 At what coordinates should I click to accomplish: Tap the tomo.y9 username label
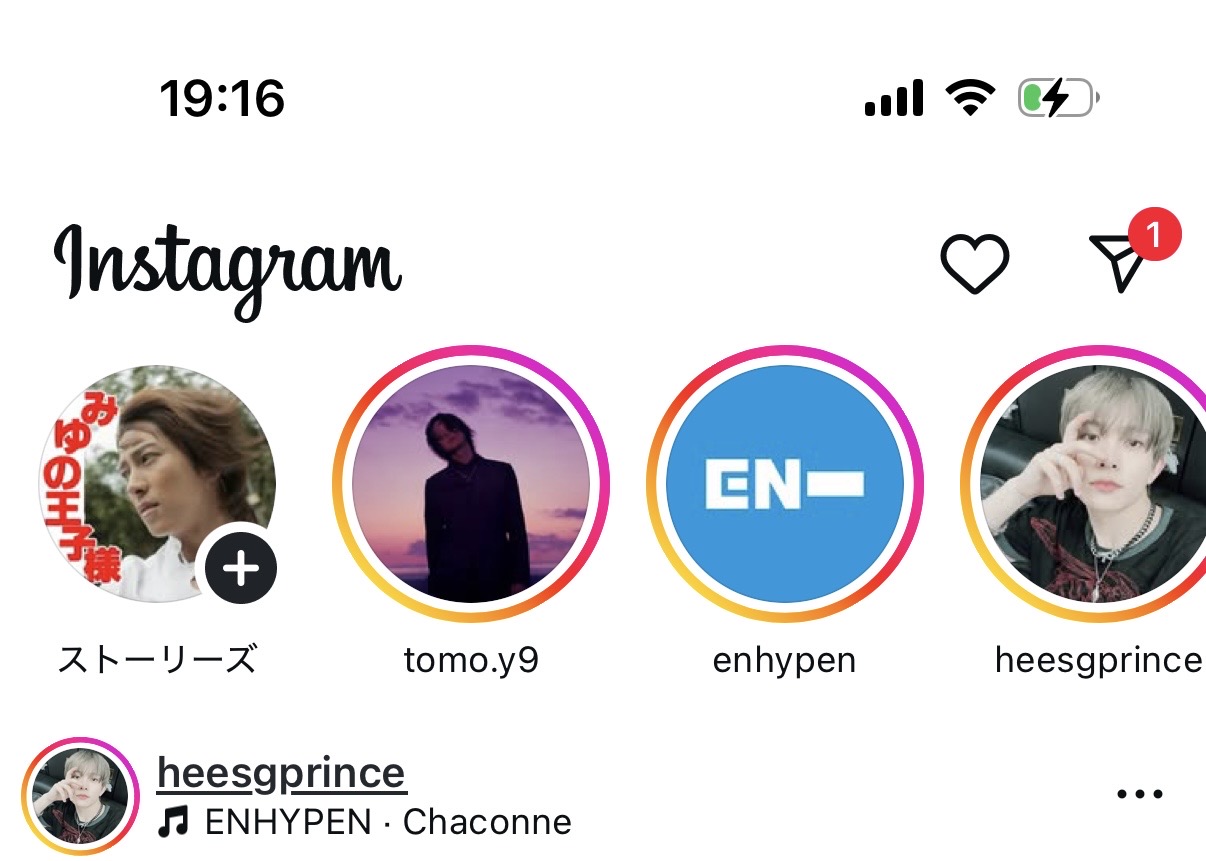coord(471,660)
